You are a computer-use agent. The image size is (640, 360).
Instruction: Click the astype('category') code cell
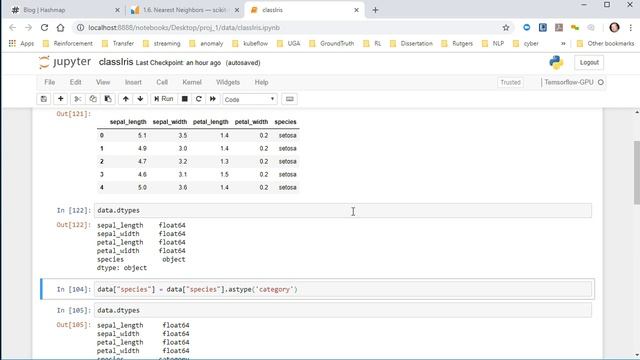(x=343, y=289)
